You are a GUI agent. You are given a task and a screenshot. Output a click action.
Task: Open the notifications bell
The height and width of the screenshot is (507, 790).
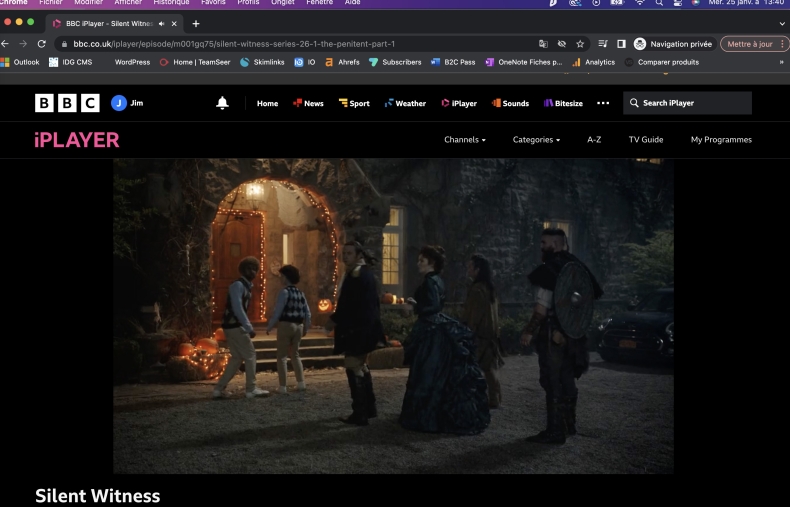(x=222, y=103)
